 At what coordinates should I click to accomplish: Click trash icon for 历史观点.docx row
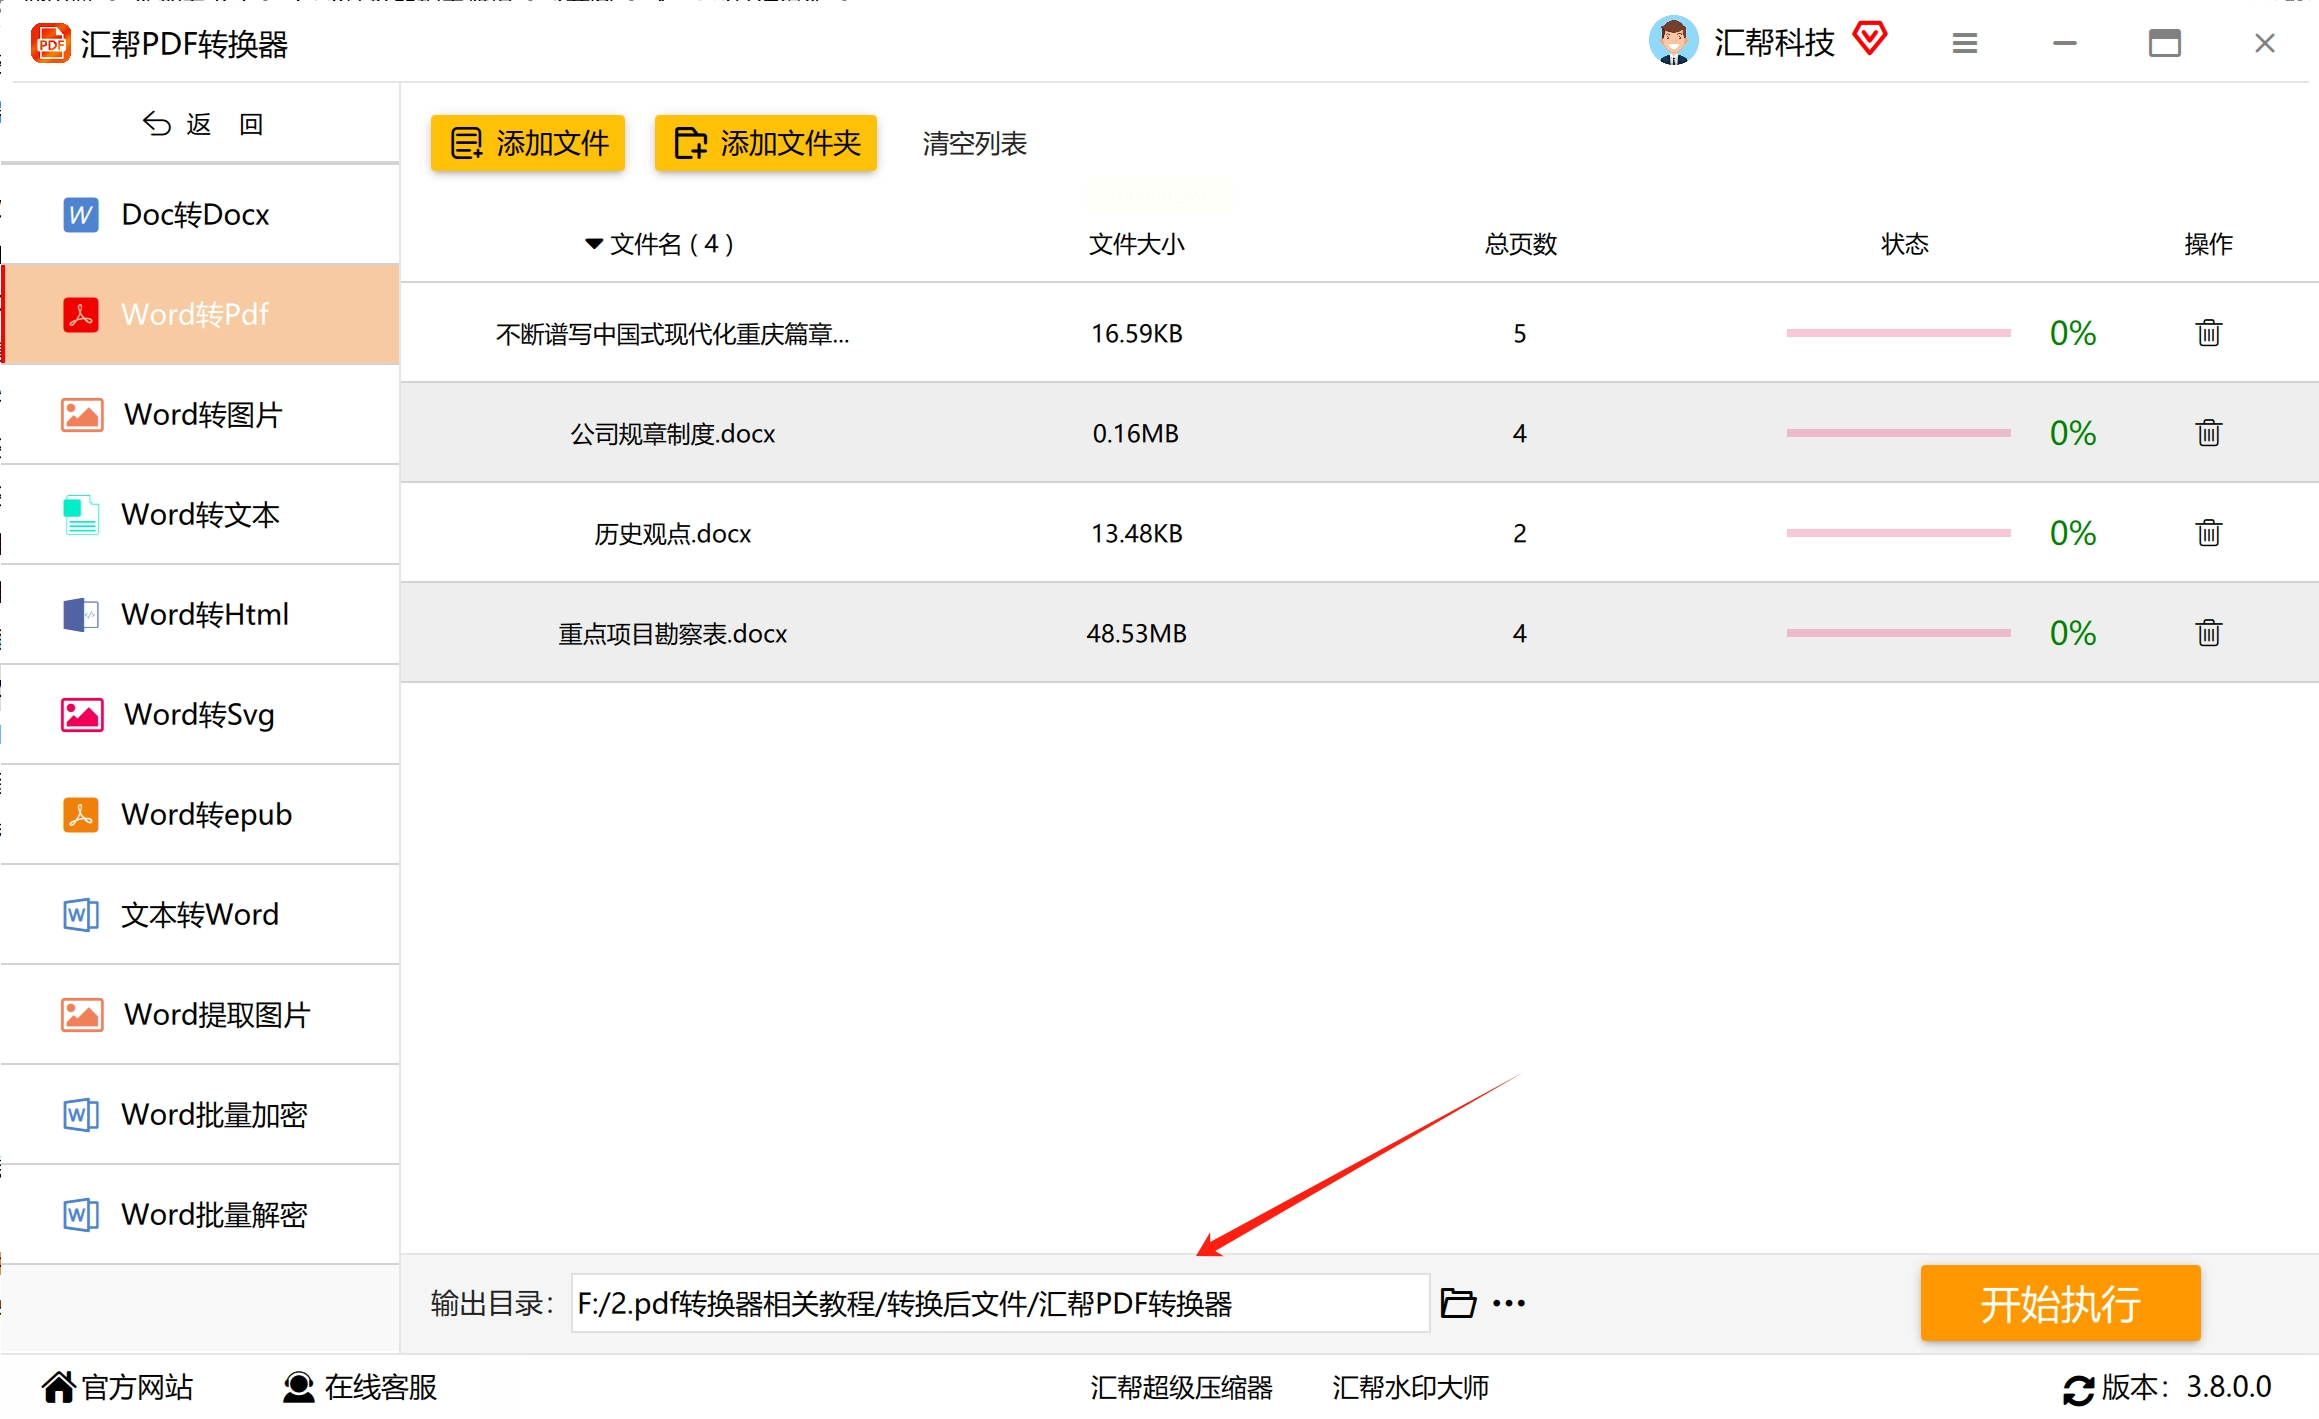[2208, 533]
